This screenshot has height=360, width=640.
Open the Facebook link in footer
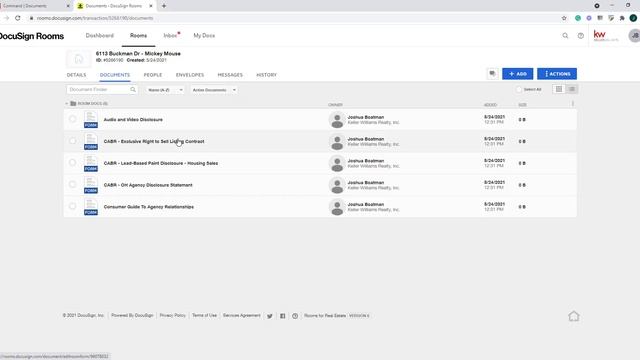coord(282,316)
